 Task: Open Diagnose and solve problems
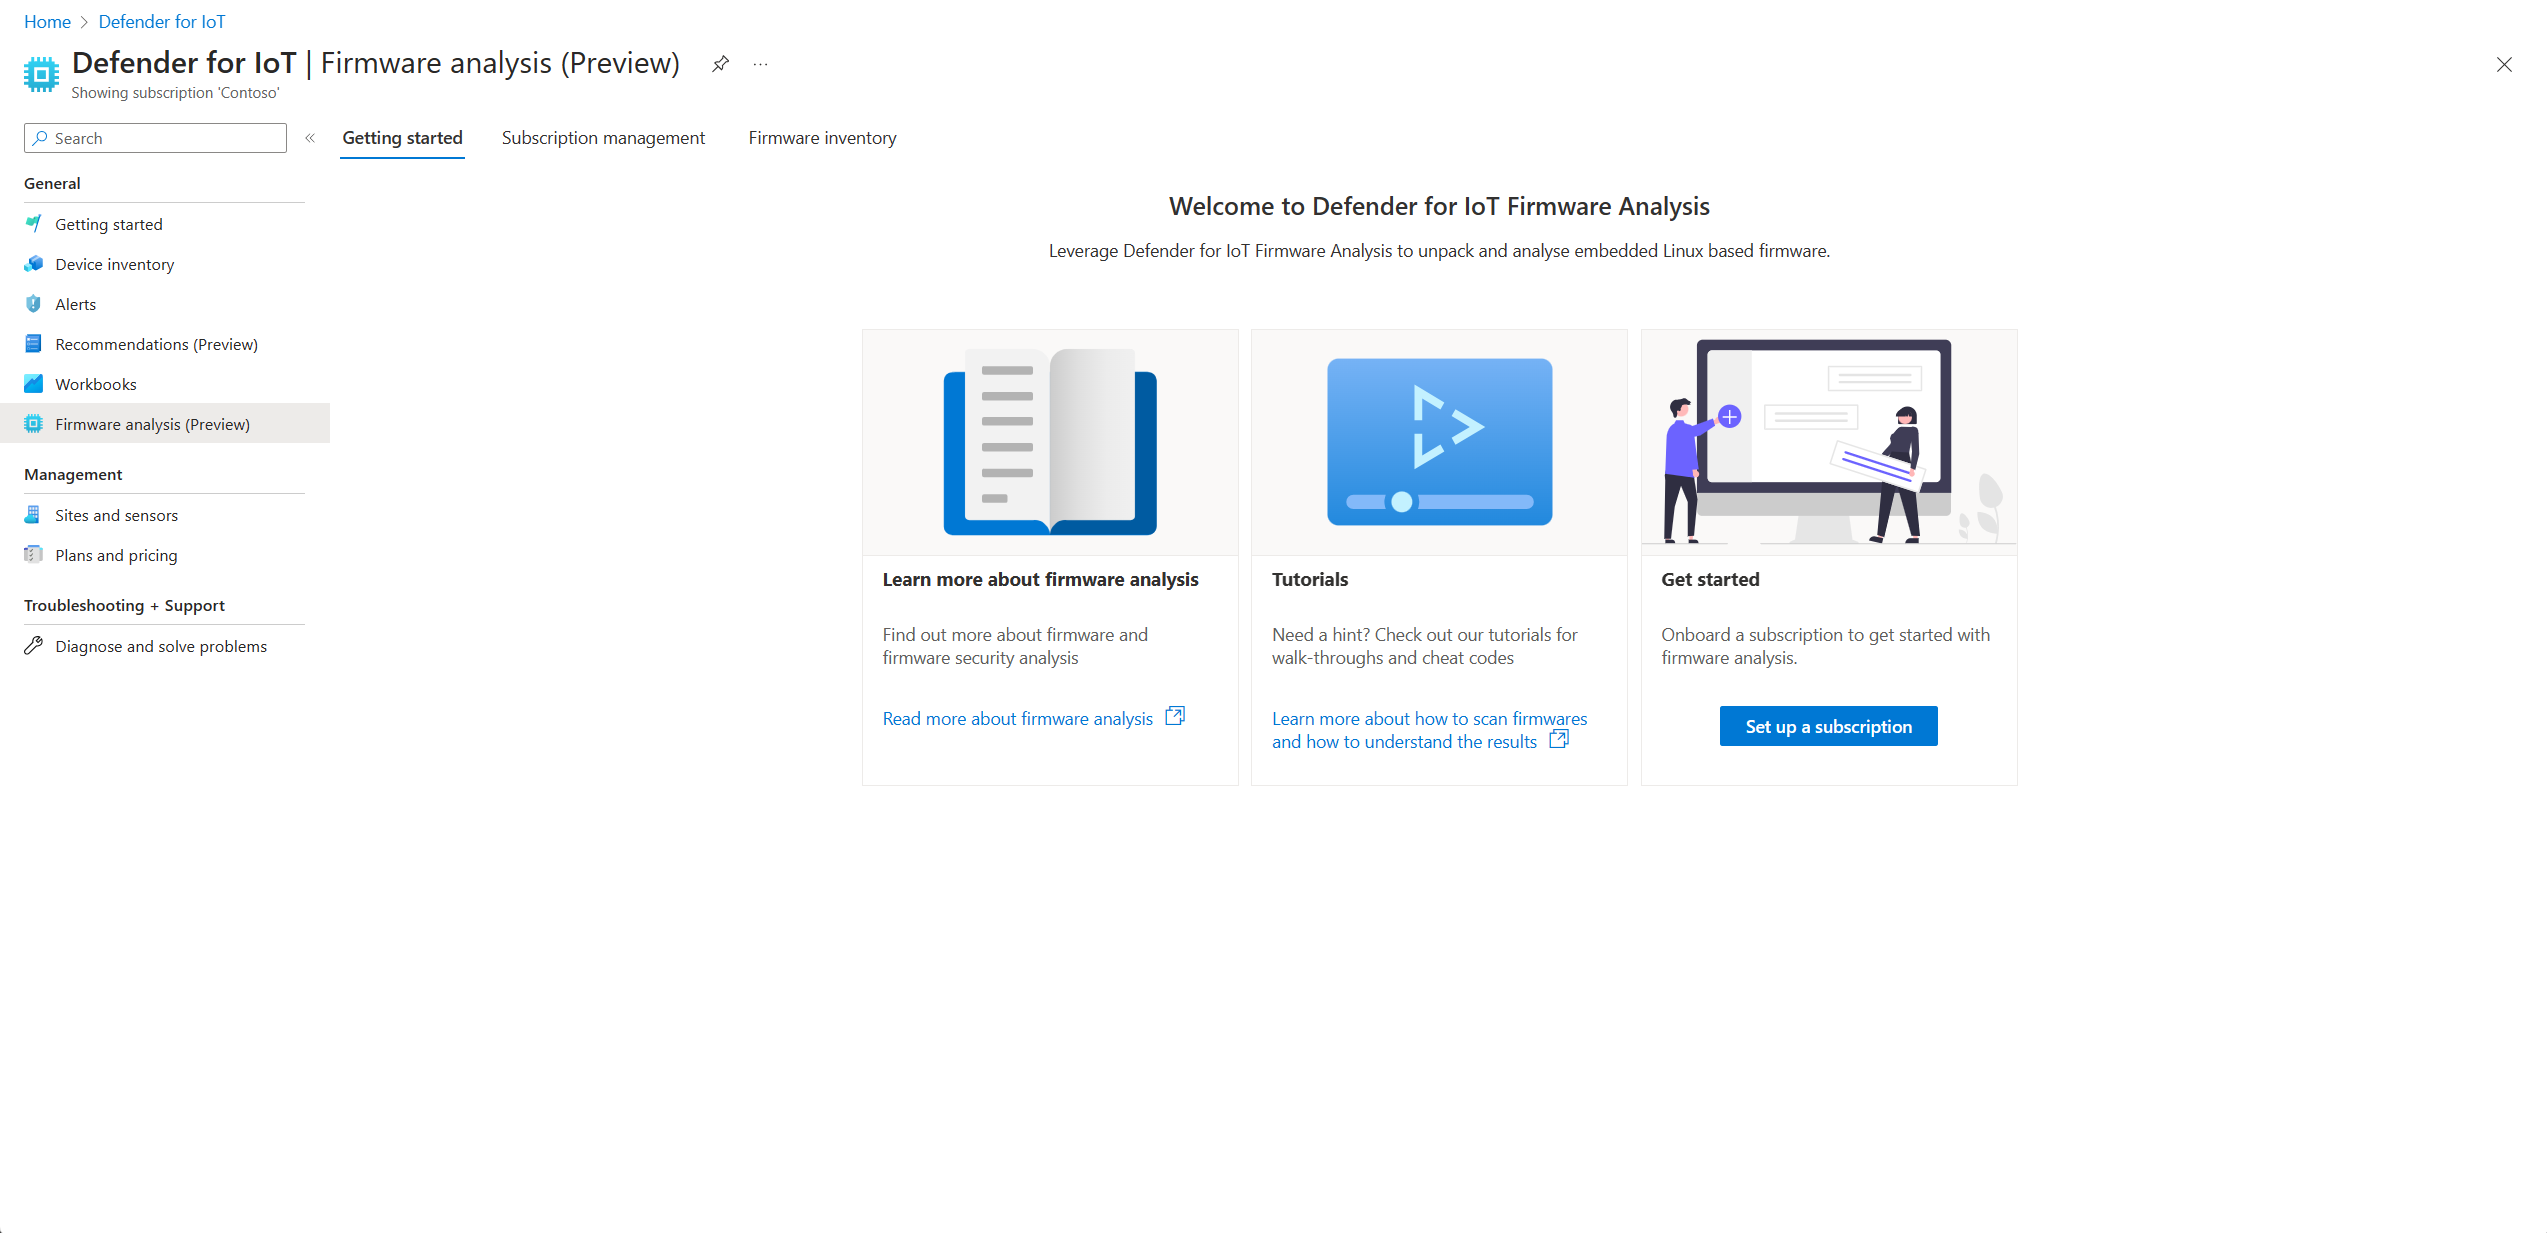pos(160,646)
